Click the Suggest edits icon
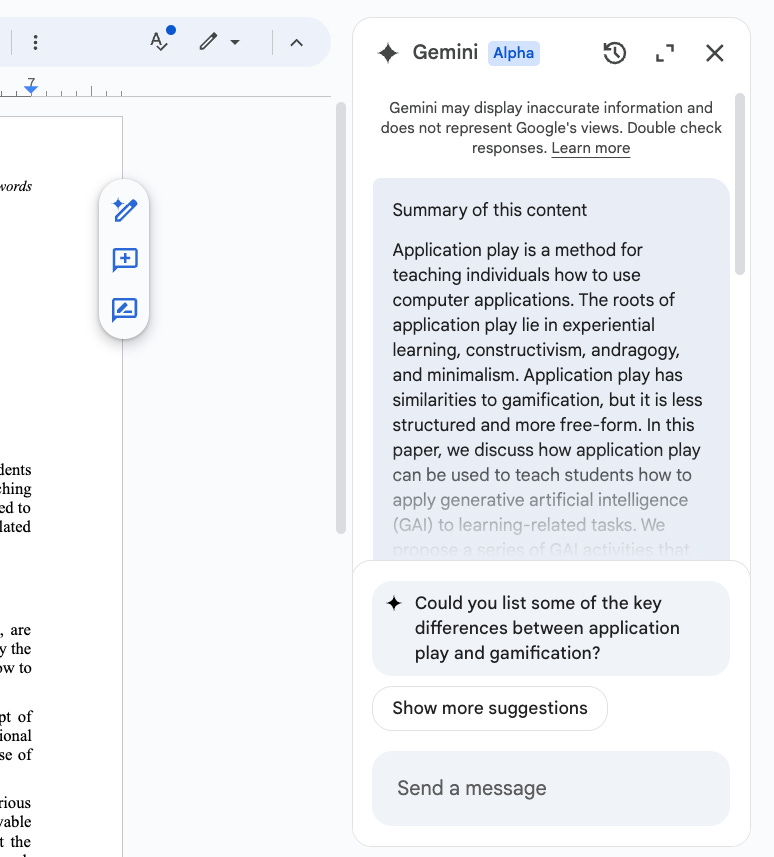The width and height of the screenshot is (774, 857). coord(125,310)
